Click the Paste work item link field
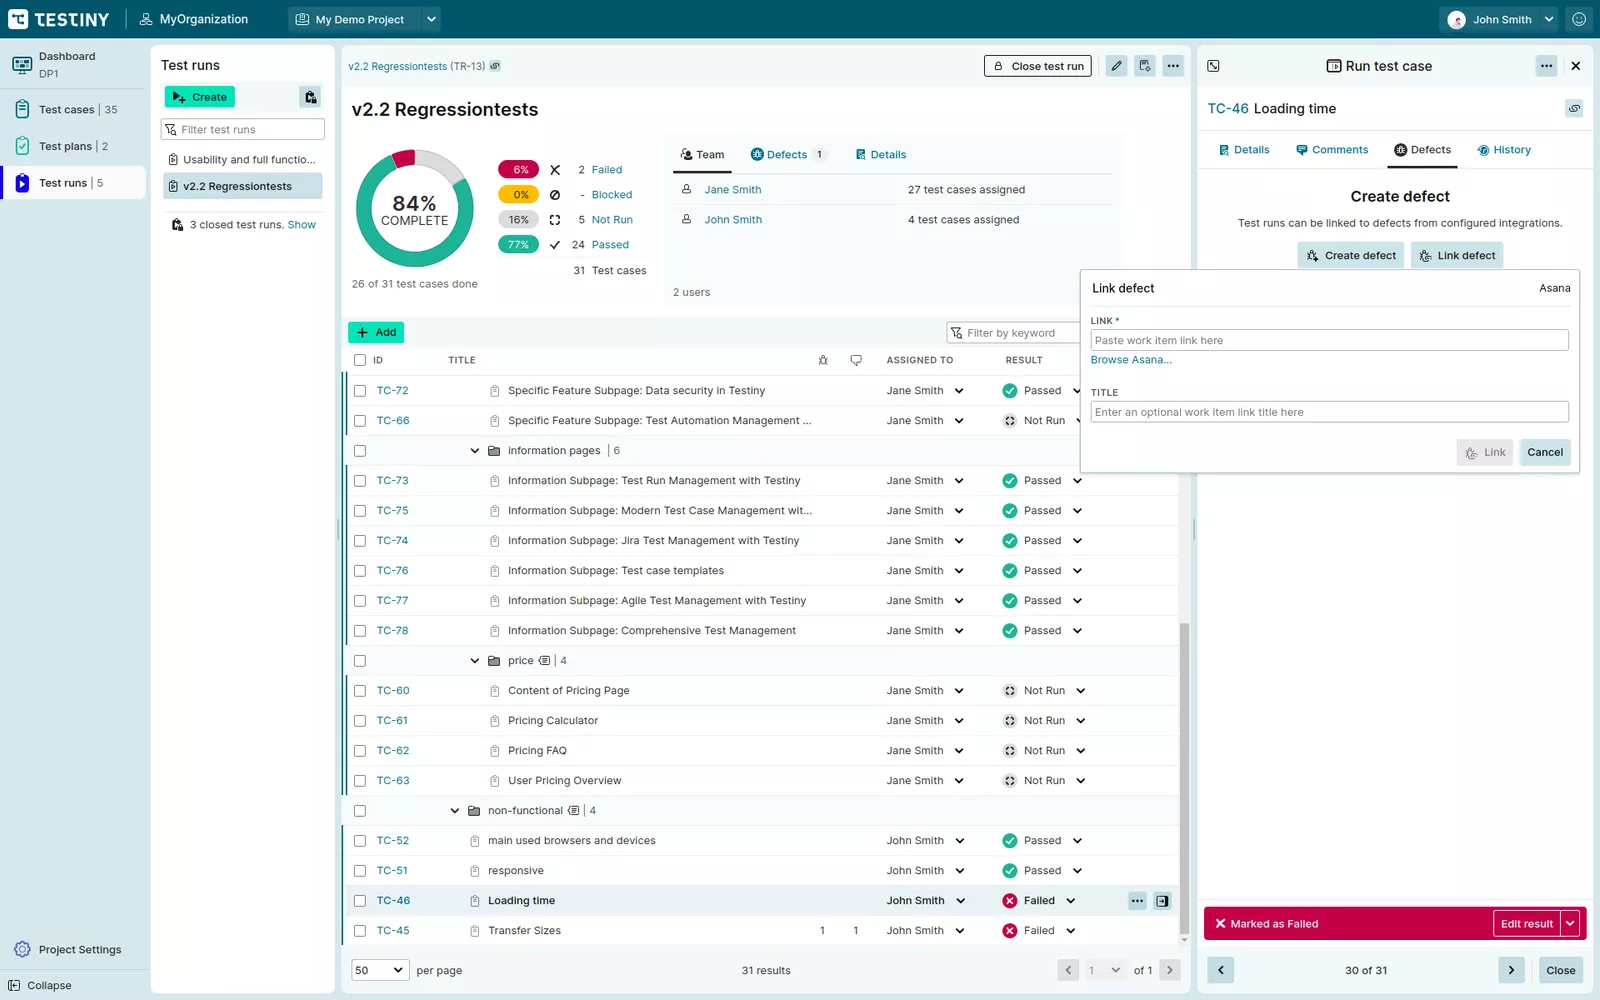The image size is (1600, 1000). coord(1328,340)
